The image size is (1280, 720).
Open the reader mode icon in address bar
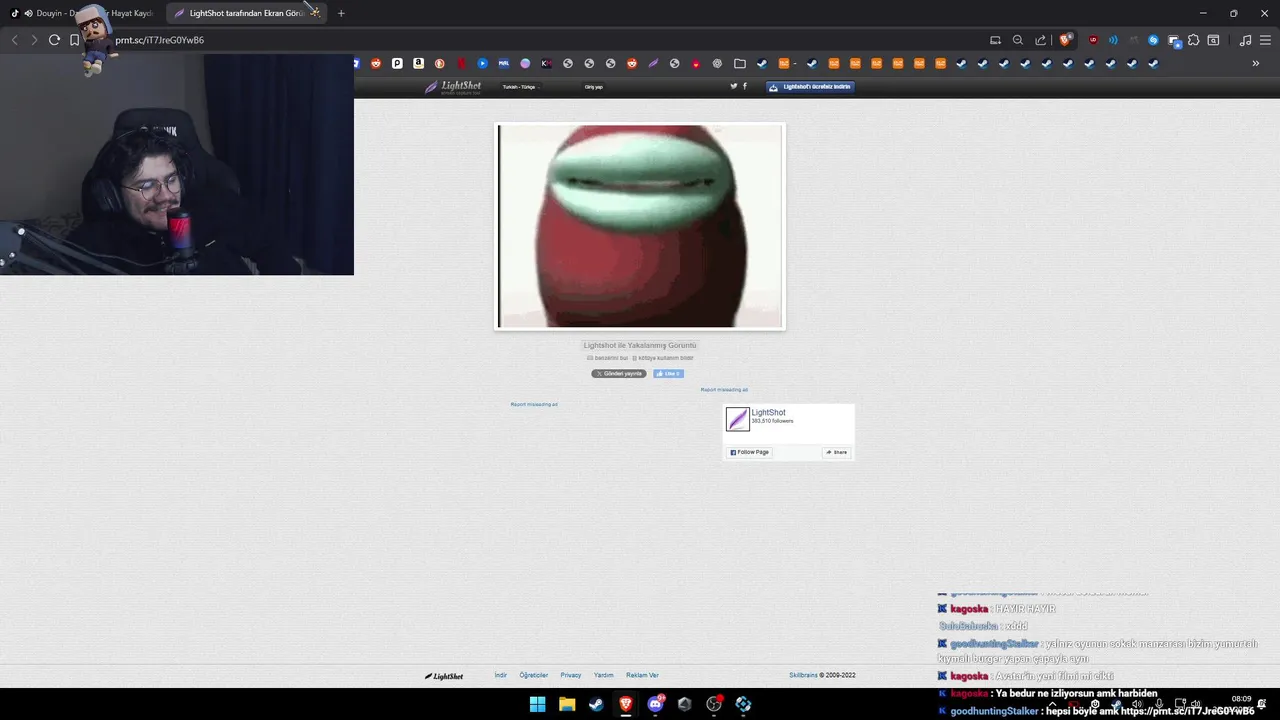pyautogui.click(x=995, y=40)
